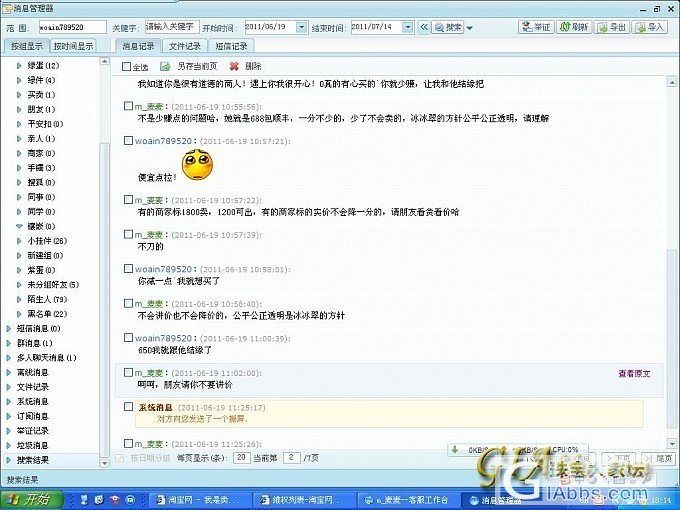Viewport: 680px width, 510px height.
Task: Click the 按时间显示 button
Action: (x=73, y=46)
